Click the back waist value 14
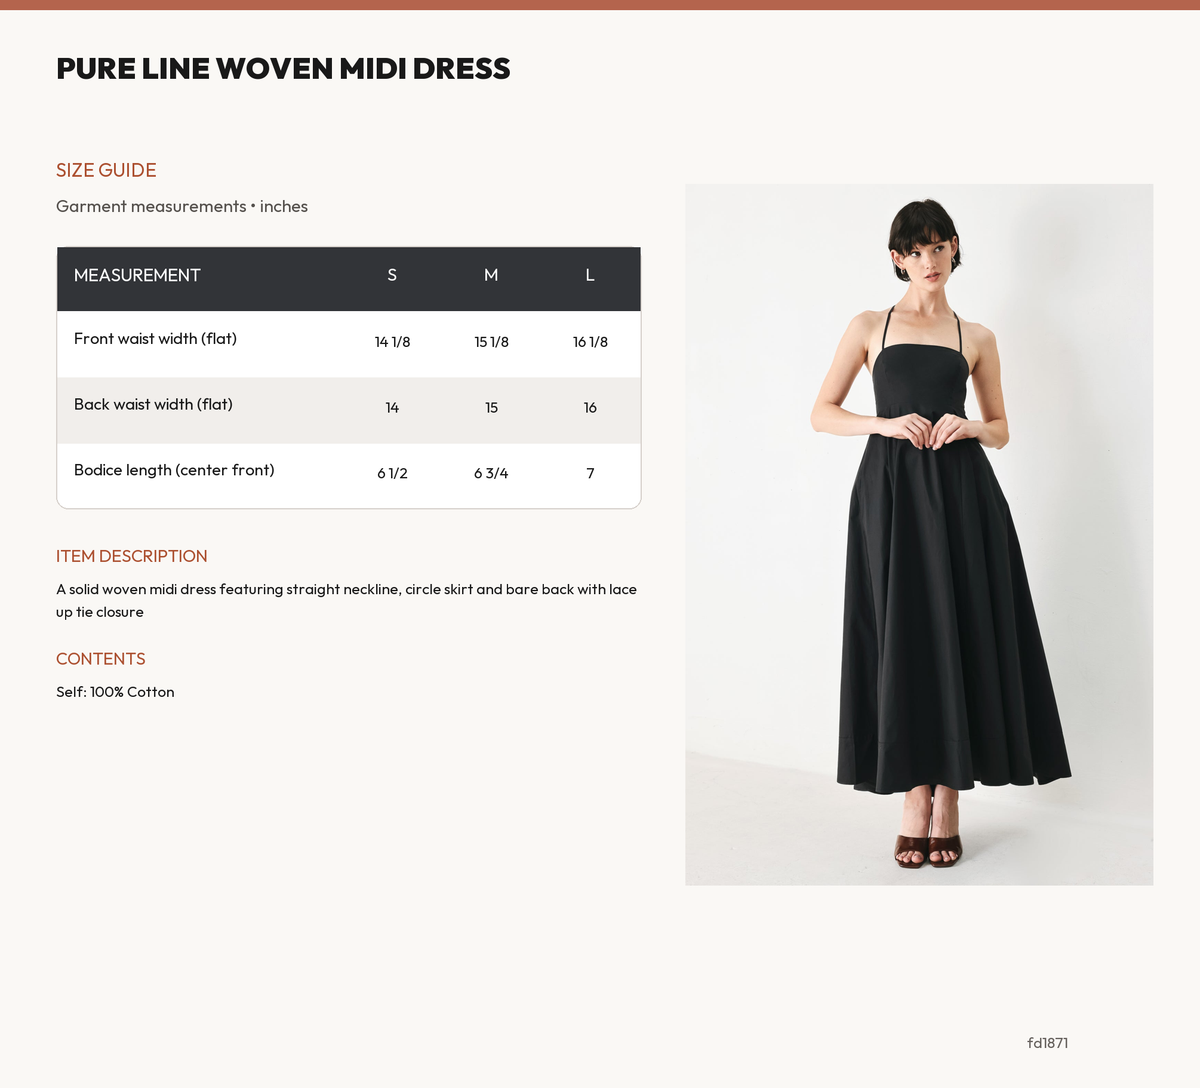This screenshot has height=1088, width=1200. (392, 408)
